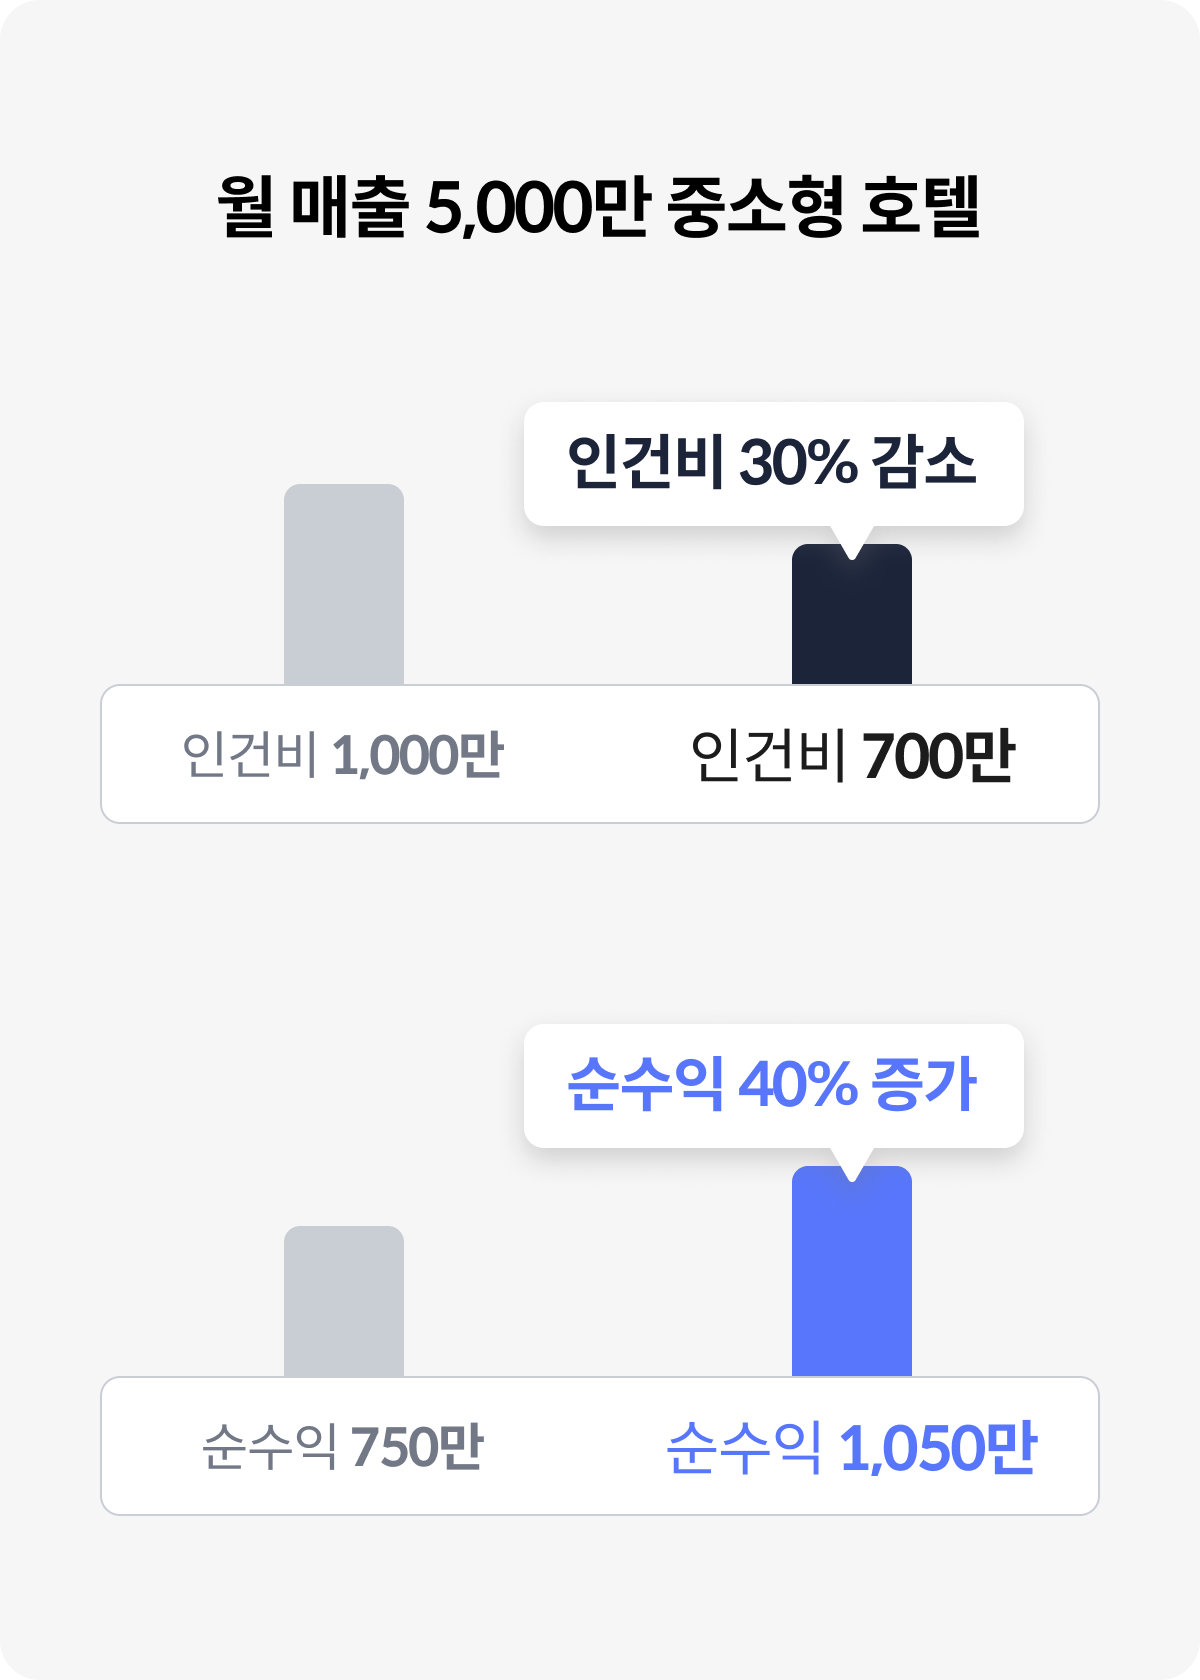This screenshot has height=1680, width=1200.
Task: Select the 순수익 750만 label
Action: (343, 1447)
